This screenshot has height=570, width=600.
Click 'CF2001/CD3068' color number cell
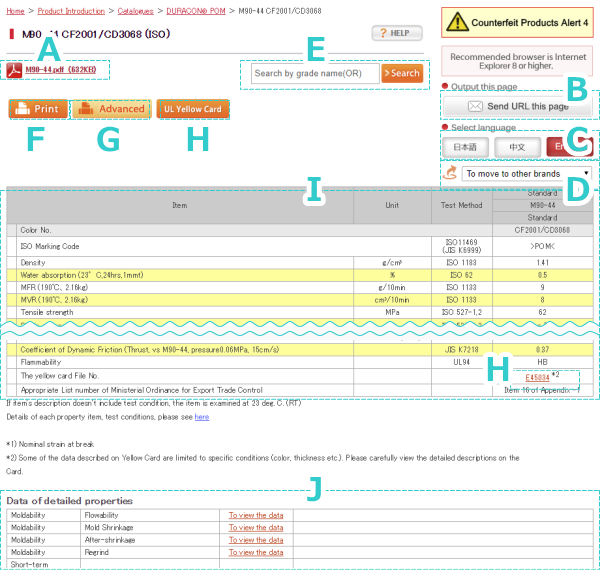pos(542,230)
